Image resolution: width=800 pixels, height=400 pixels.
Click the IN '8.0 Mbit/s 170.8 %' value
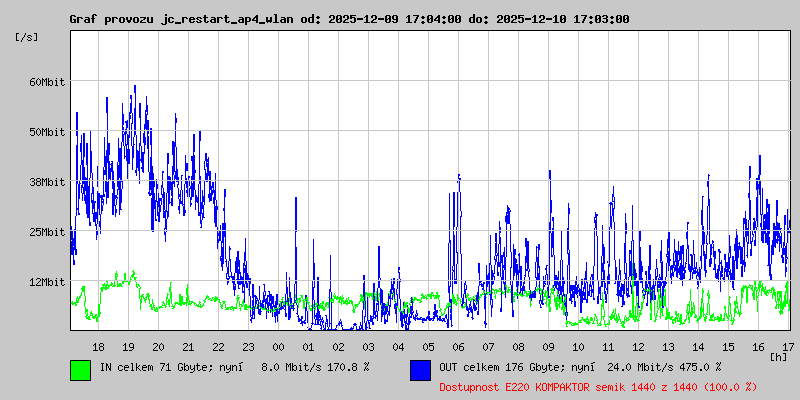point(315,367)
